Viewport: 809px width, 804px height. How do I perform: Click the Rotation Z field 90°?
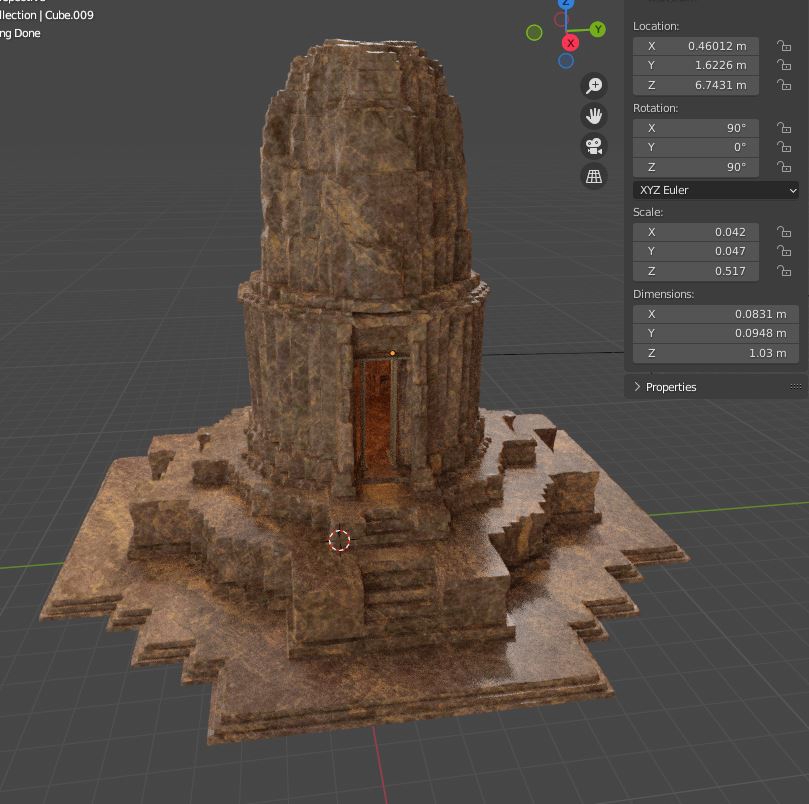tap(695, 167)
